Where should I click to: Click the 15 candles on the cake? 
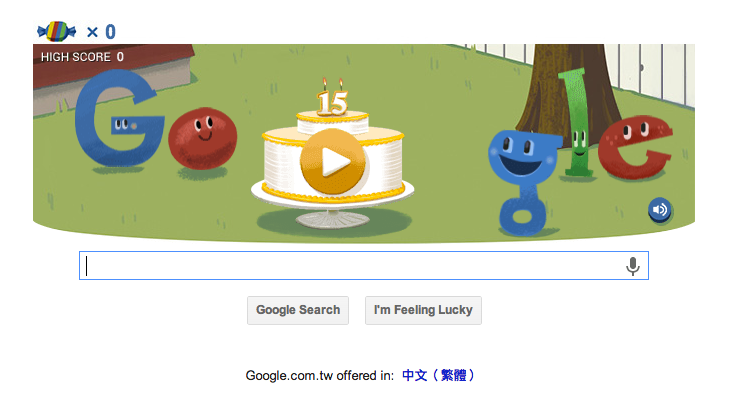tap(332, 98)
